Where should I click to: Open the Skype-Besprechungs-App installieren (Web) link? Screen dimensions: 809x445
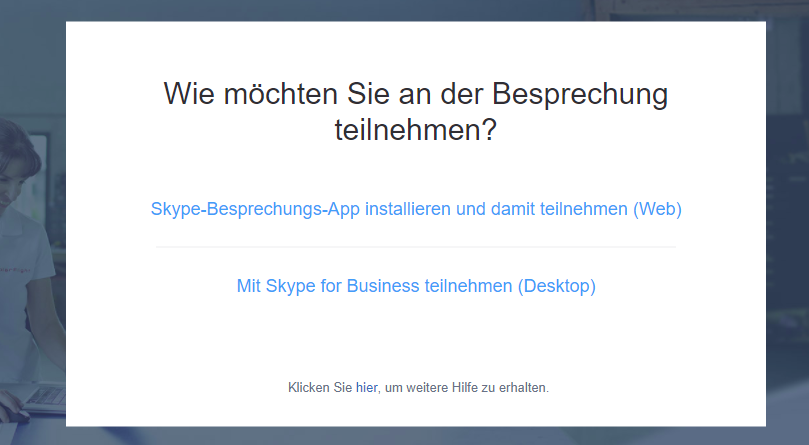(416, 209)
